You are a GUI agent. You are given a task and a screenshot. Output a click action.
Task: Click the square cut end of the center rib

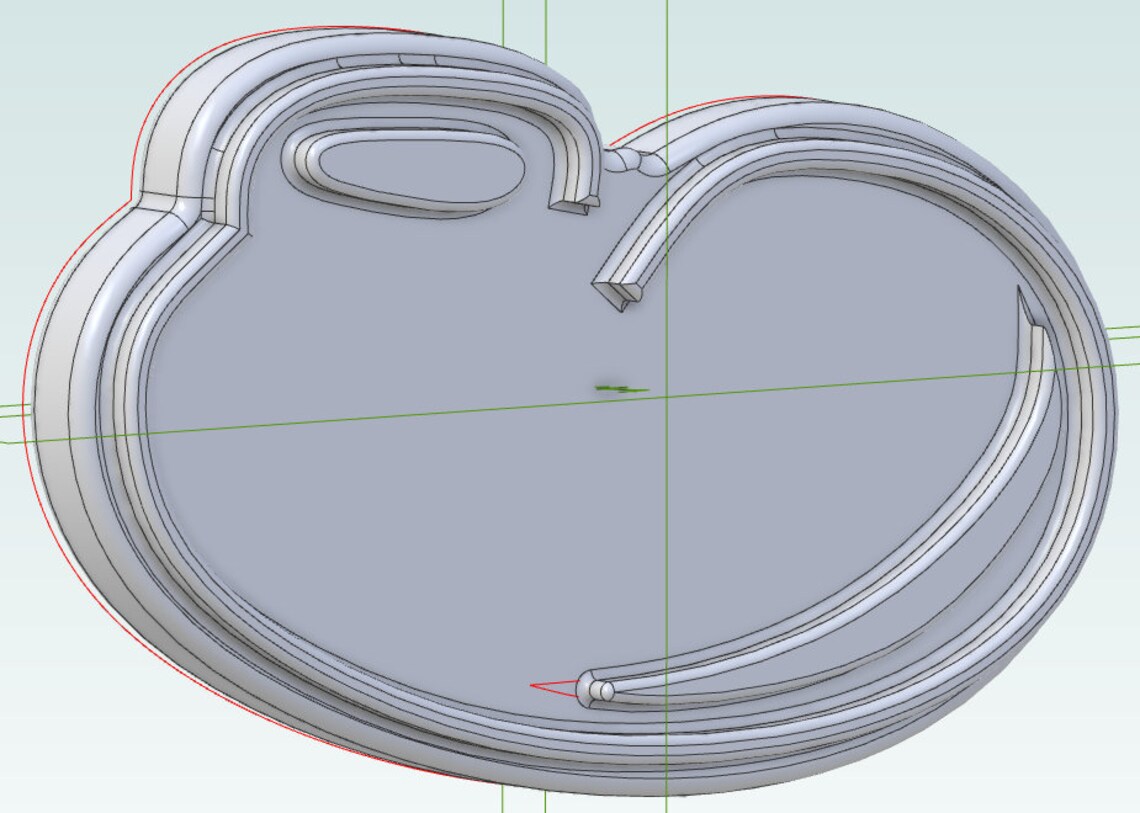[618, 290]
